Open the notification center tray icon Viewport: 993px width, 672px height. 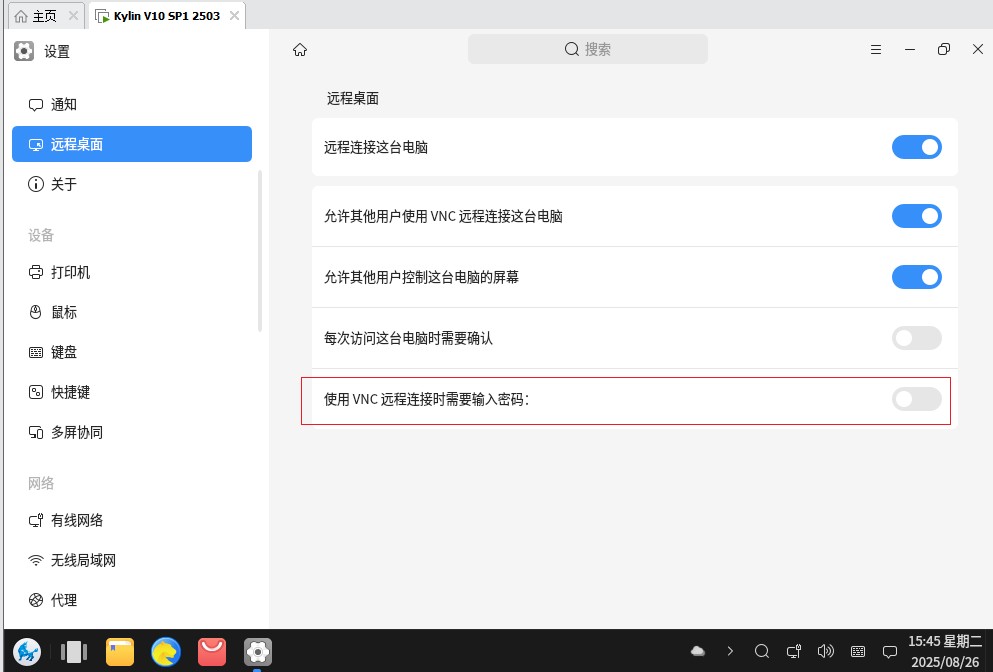[x=890, y=651]
